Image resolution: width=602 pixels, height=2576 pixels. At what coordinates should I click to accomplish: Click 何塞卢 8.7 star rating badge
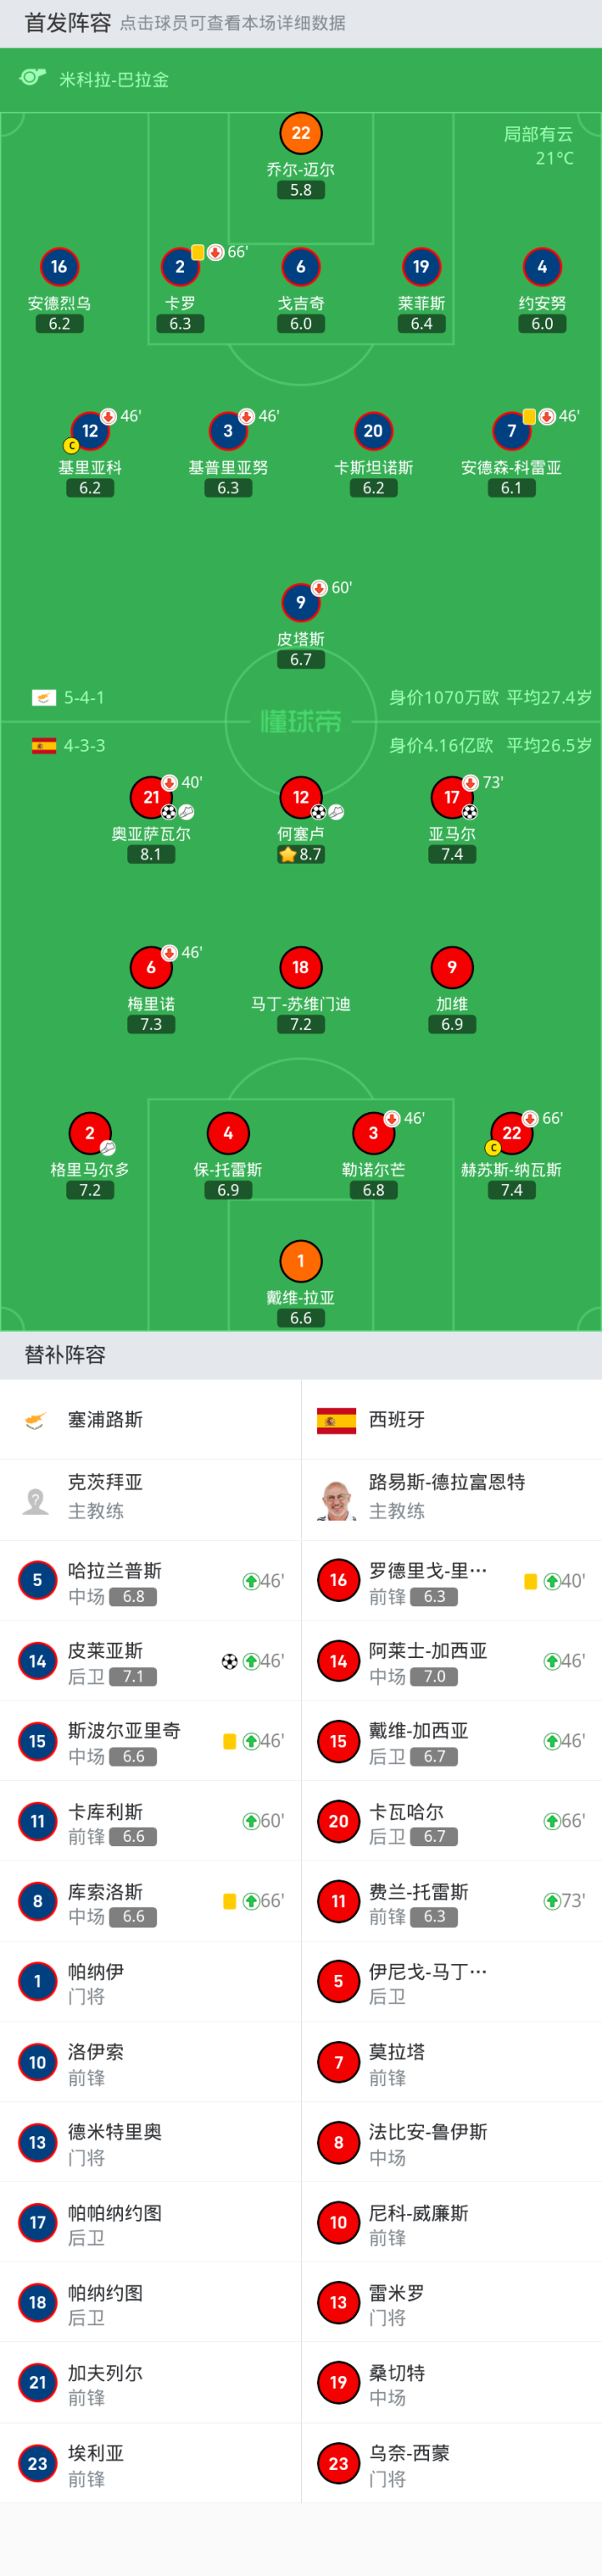301,854
